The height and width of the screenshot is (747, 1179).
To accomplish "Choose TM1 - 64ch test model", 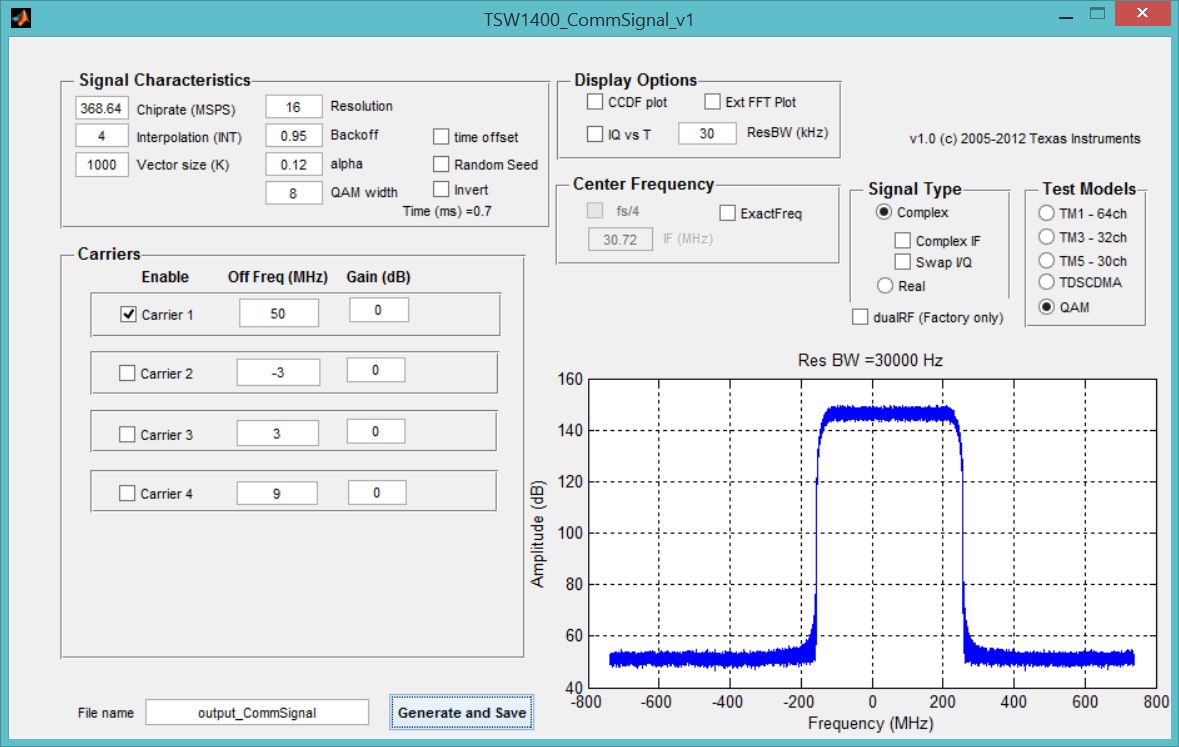I will 1046,213.
